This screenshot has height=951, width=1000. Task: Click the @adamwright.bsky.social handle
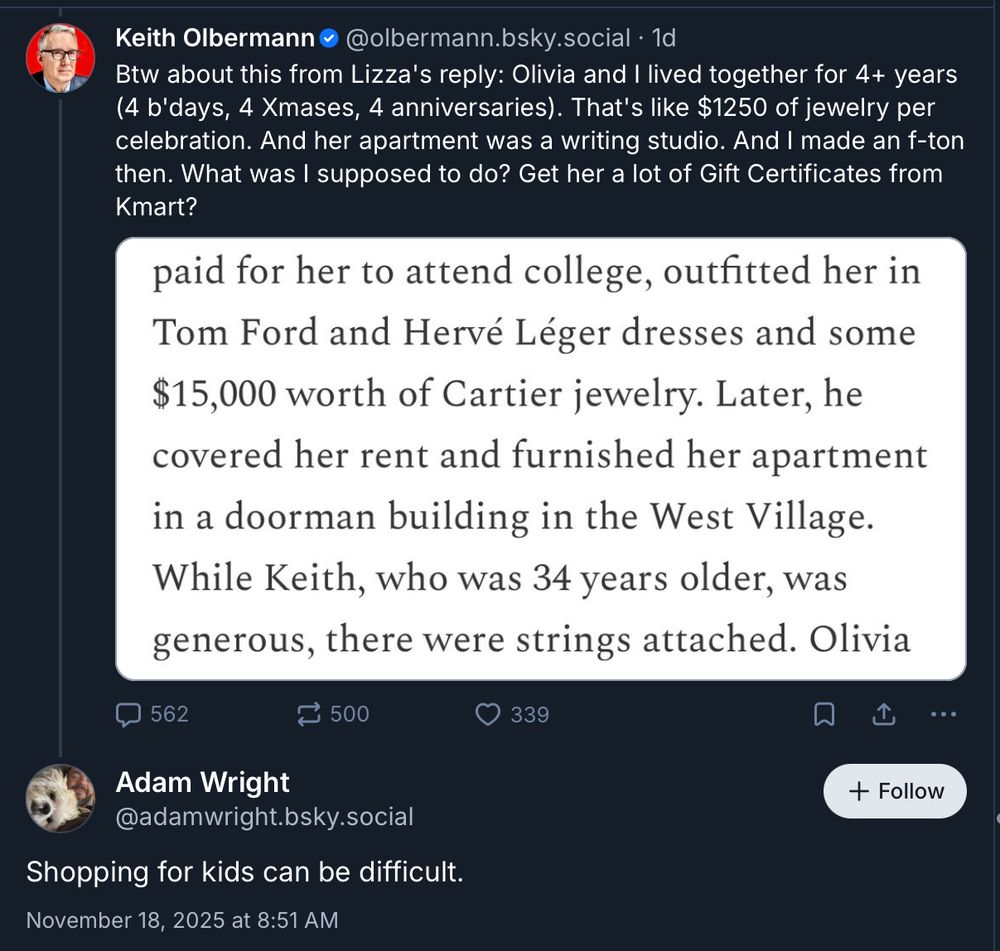tap(264, 817)
